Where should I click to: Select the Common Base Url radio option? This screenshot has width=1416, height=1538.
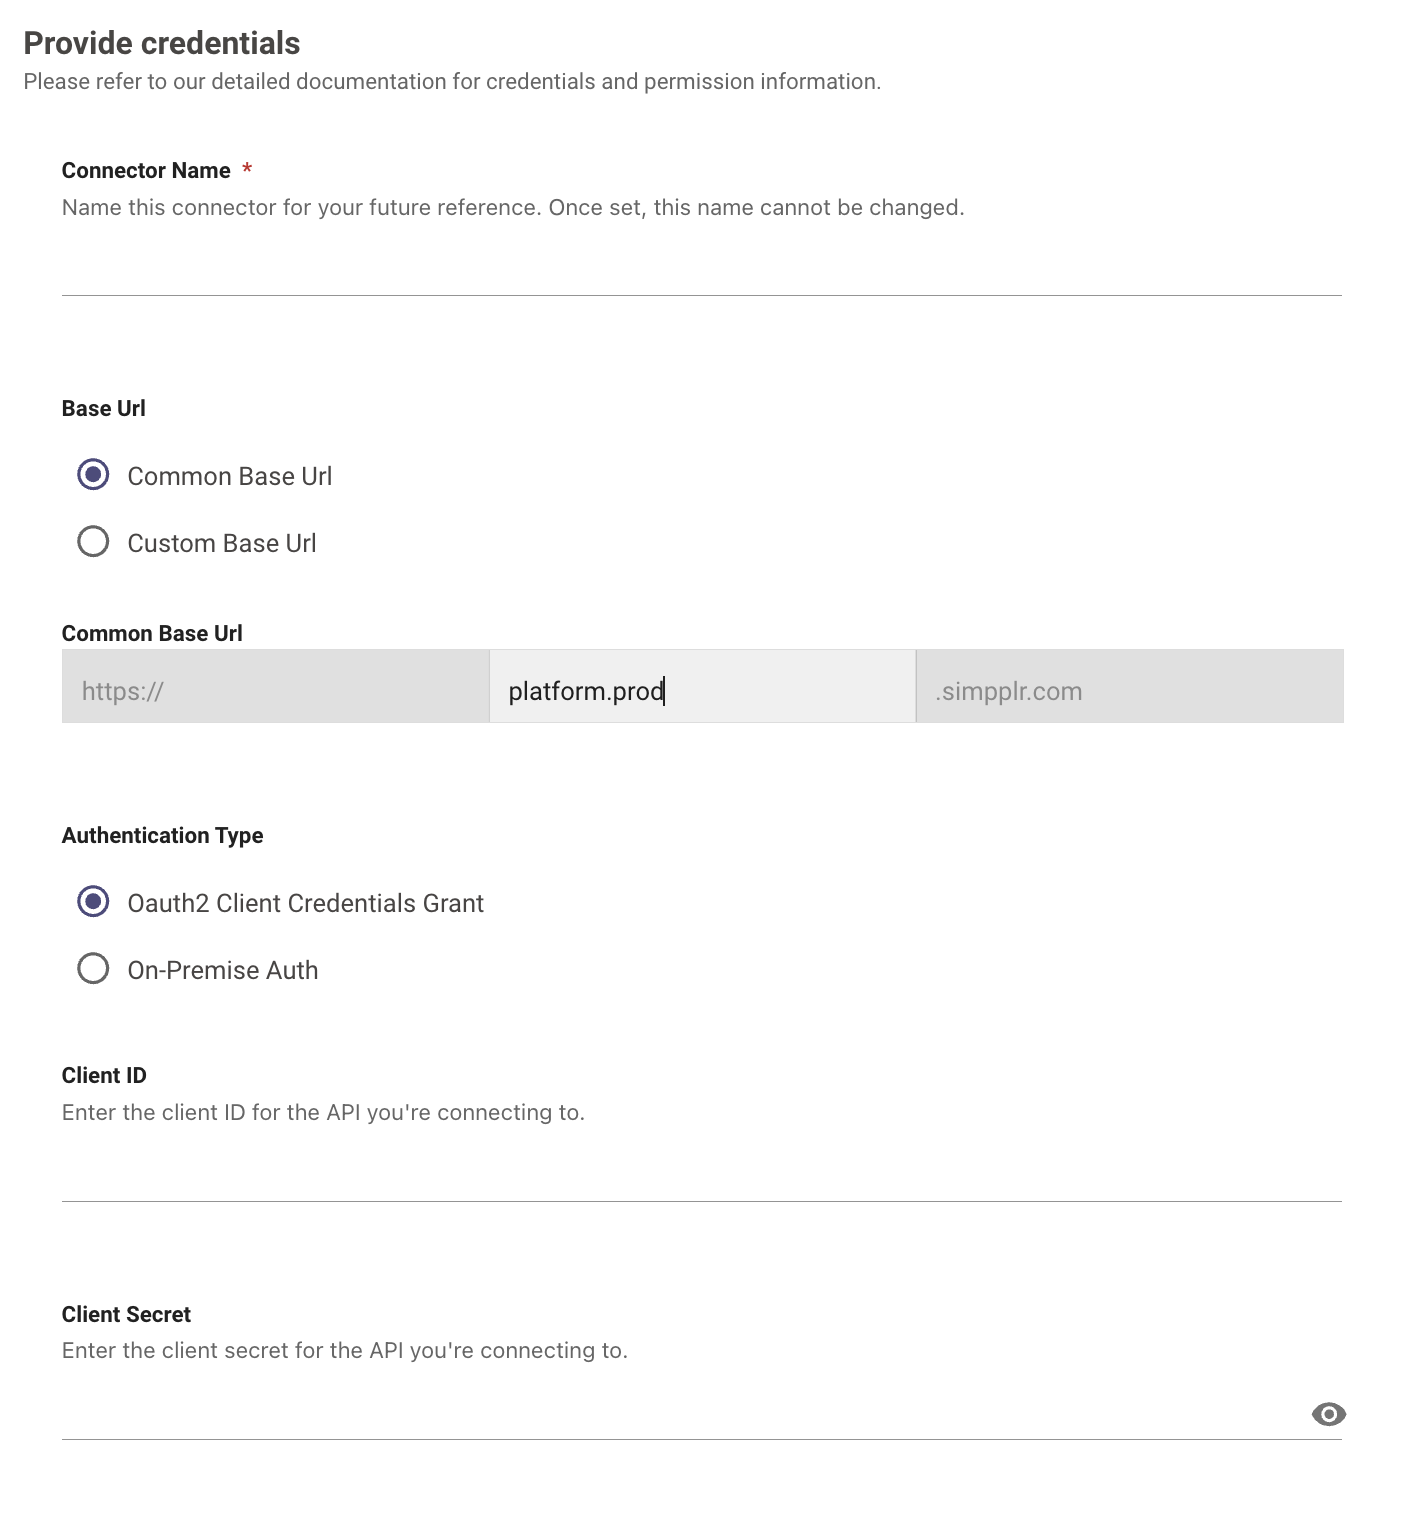(93, 475)
